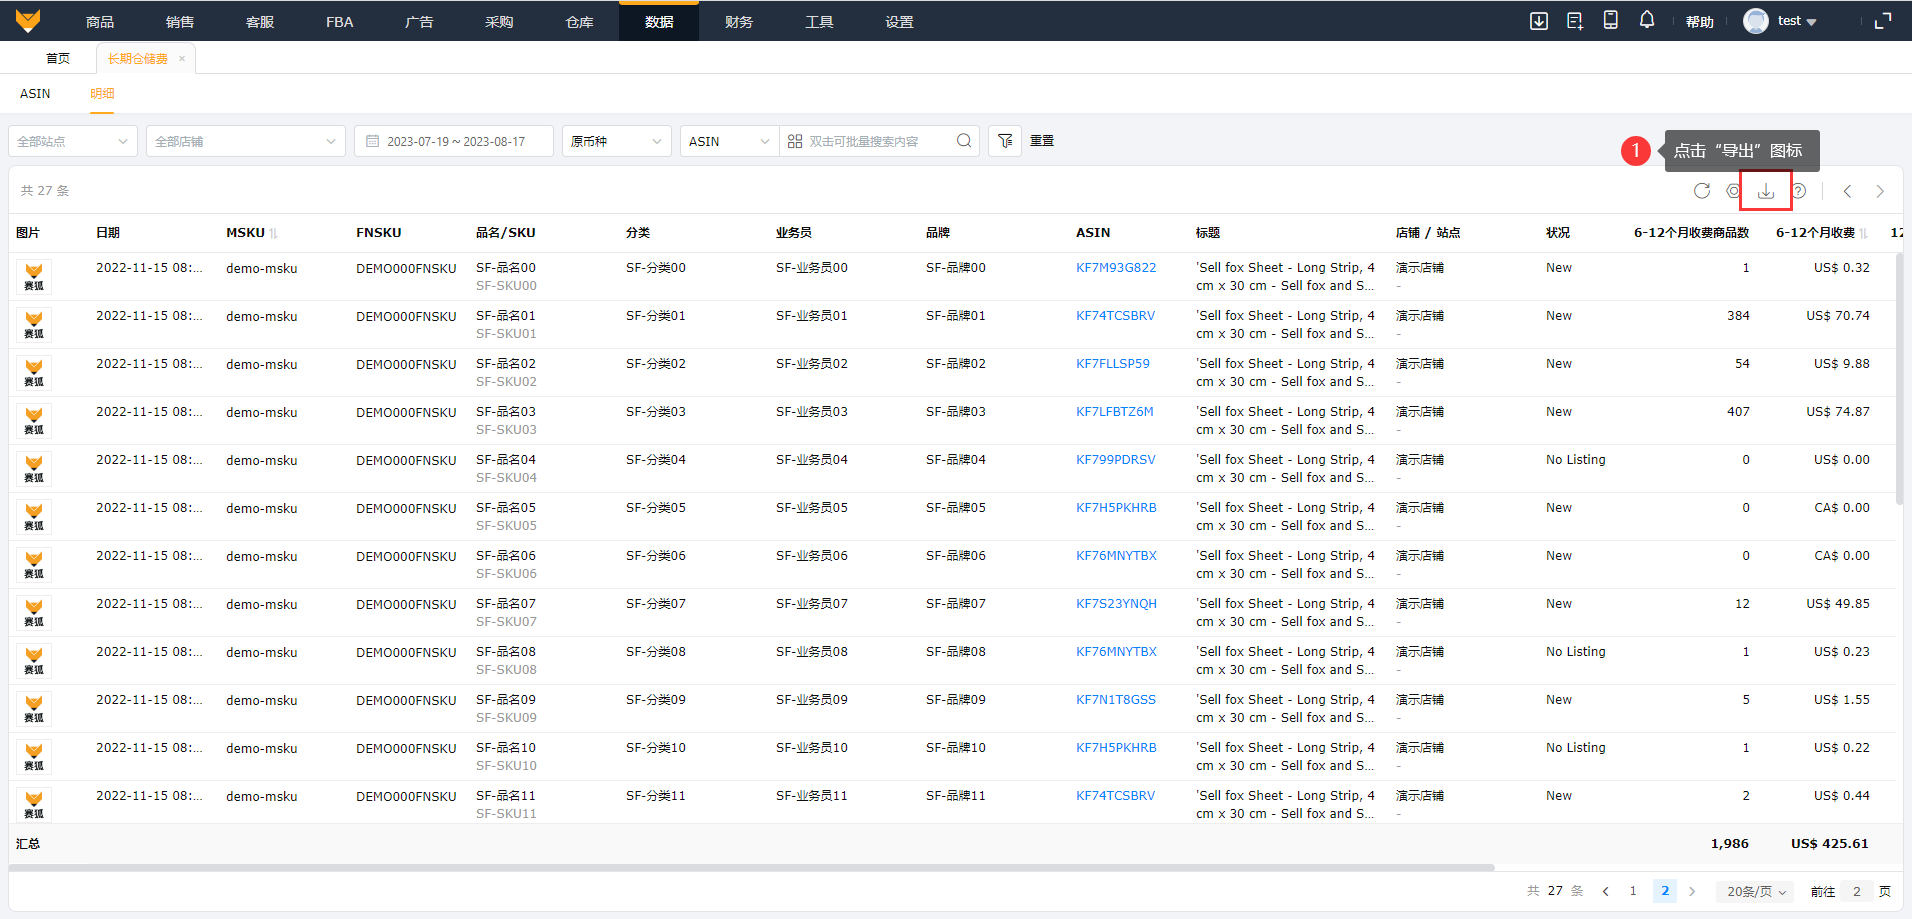Expand the 全部站点 site dropdown
This screenshot has width=1912, height=919.
click(x=73, y=141)
